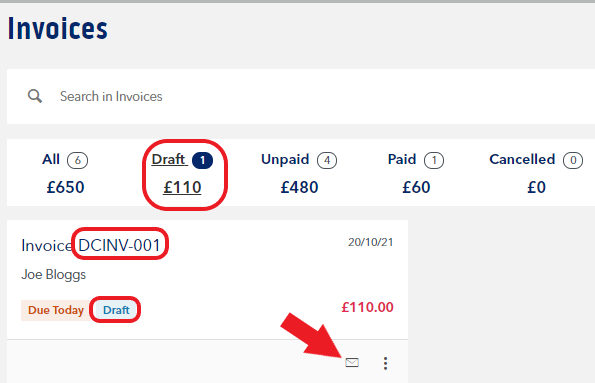Click the Joe Bloggs customer name

click(x=54, y=274)
